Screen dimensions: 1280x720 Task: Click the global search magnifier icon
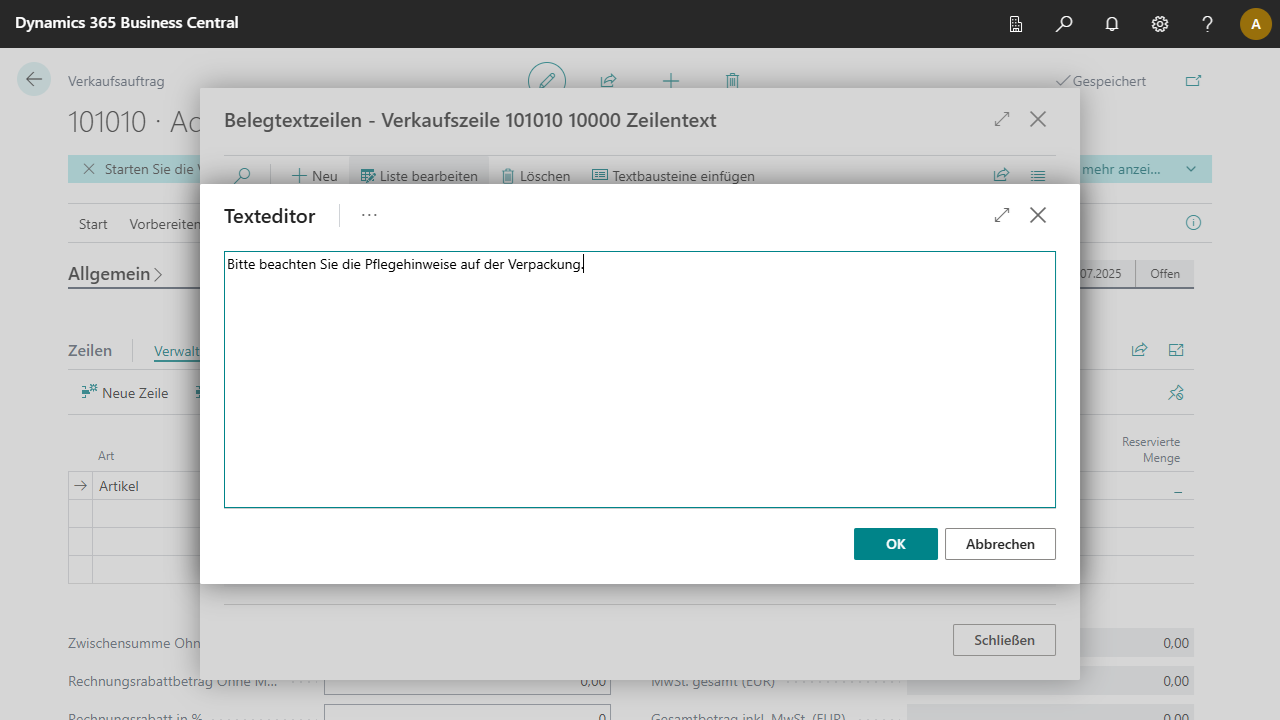coord(1064,24)
